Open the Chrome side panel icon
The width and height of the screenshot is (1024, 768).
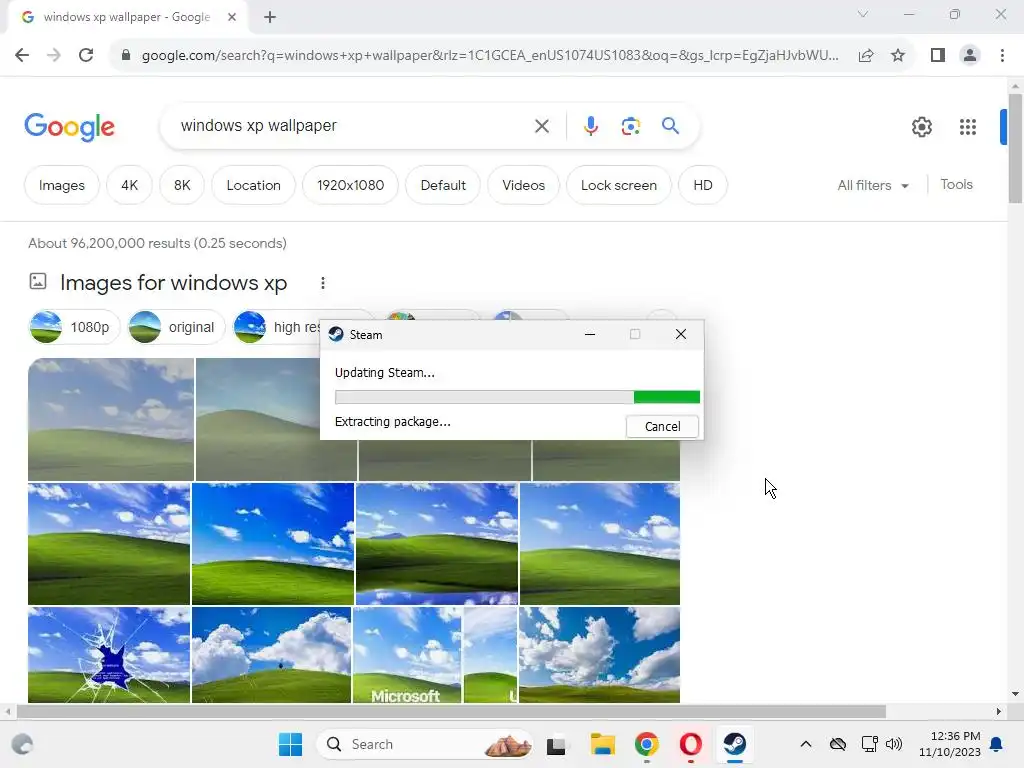tap(938, 56)
